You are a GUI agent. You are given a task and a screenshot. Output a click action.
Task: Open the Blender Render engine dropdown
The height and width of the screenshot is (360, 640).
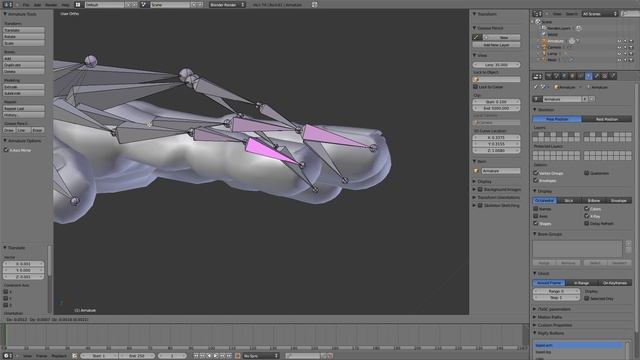click(227, 4)
